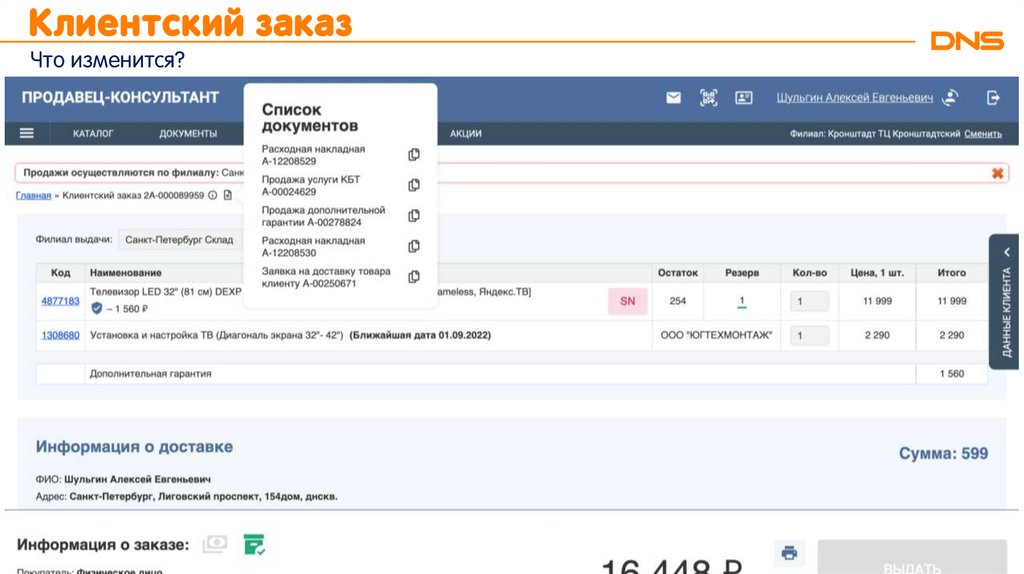Open product code 1308680 link

pyautogui.click(x=60, y=335)
